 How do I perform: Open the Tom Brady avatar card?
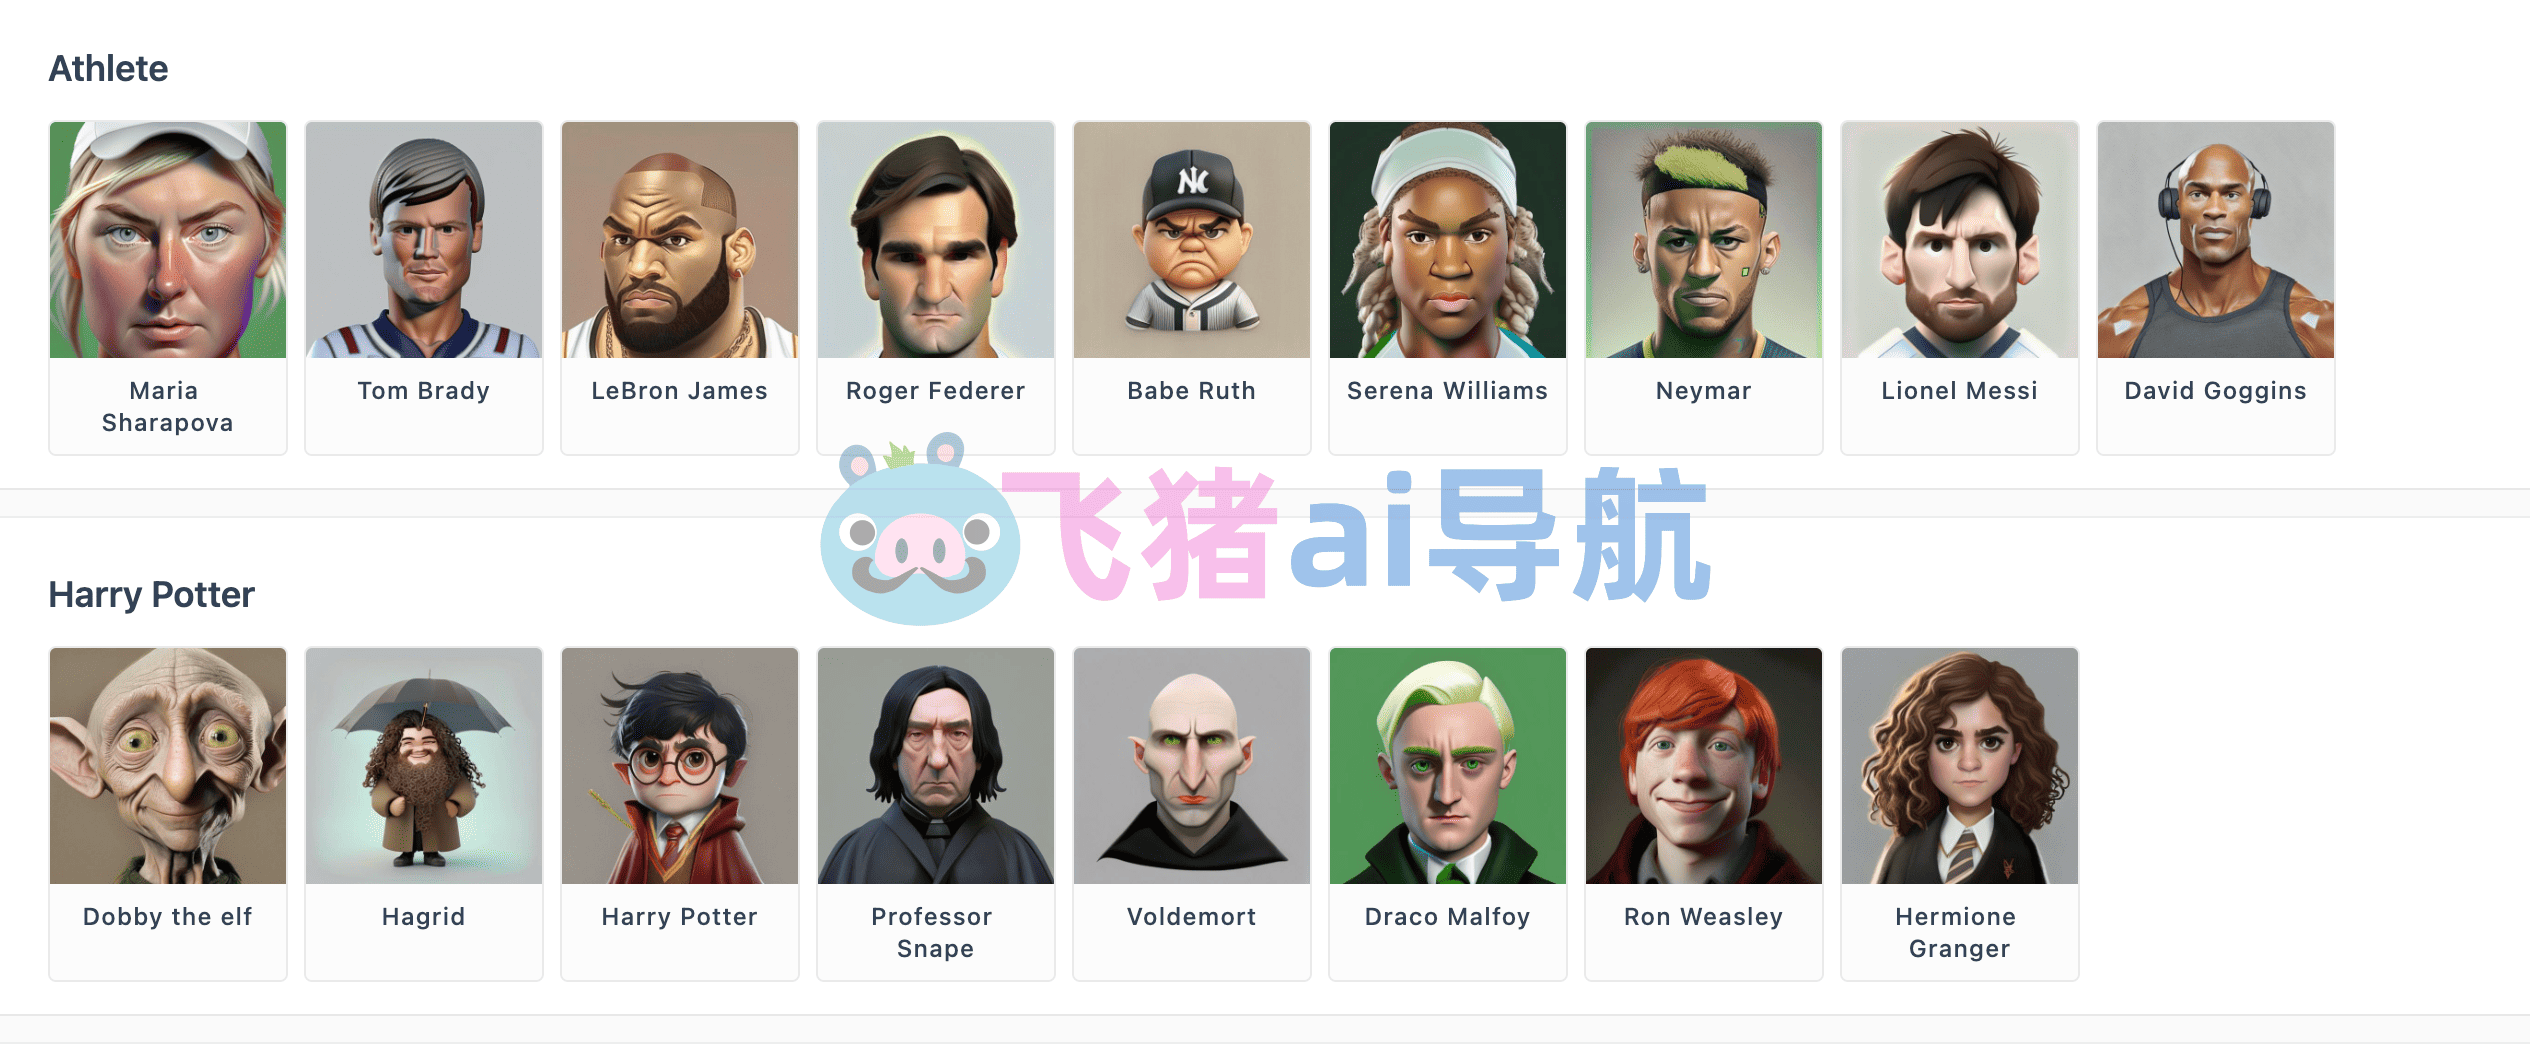424,288
